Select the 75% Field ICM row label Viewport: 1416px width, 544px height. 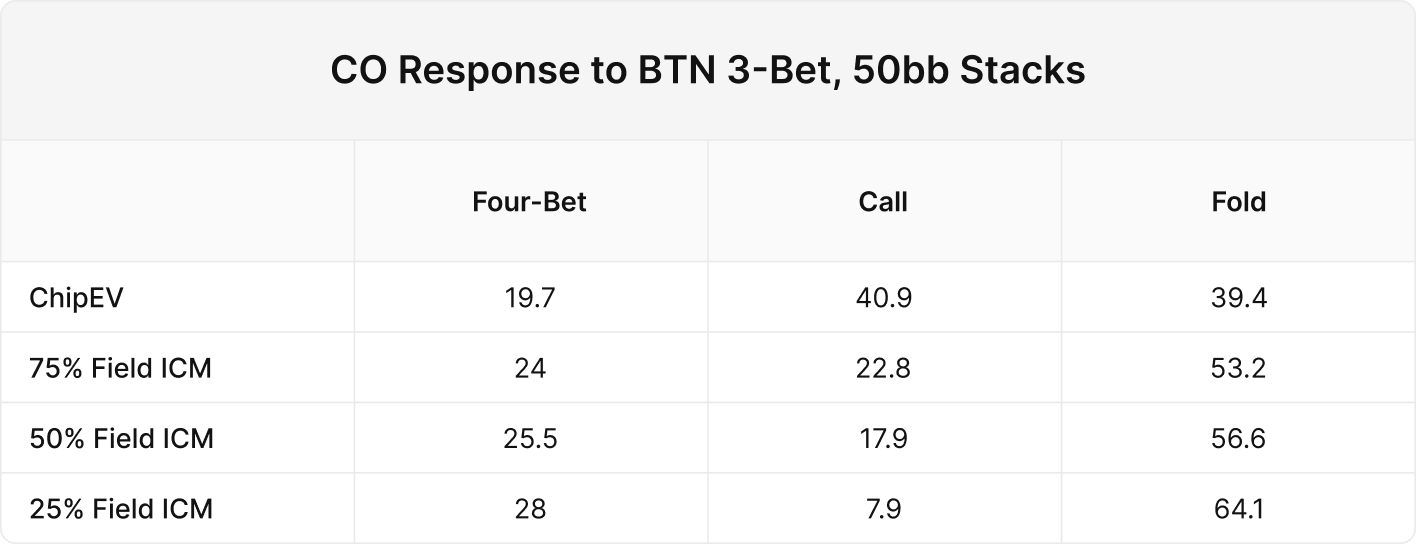click(x=121, y=368)
